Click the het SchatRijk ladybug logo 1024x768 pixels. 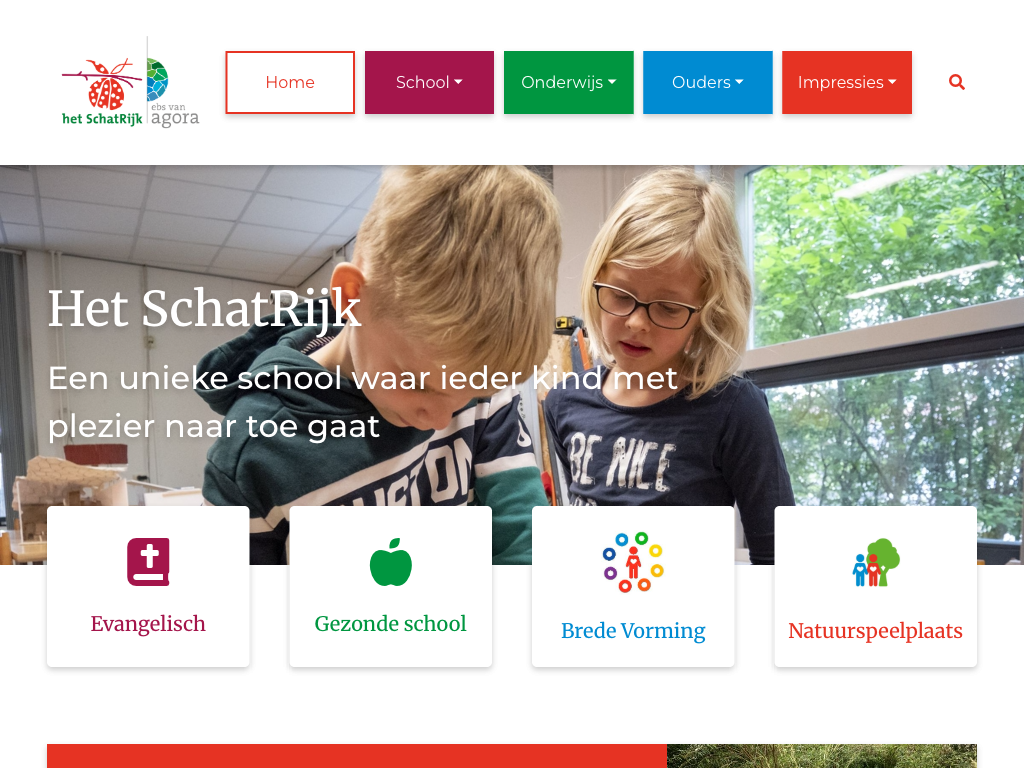pyautogui.click(x=102, y=92)
